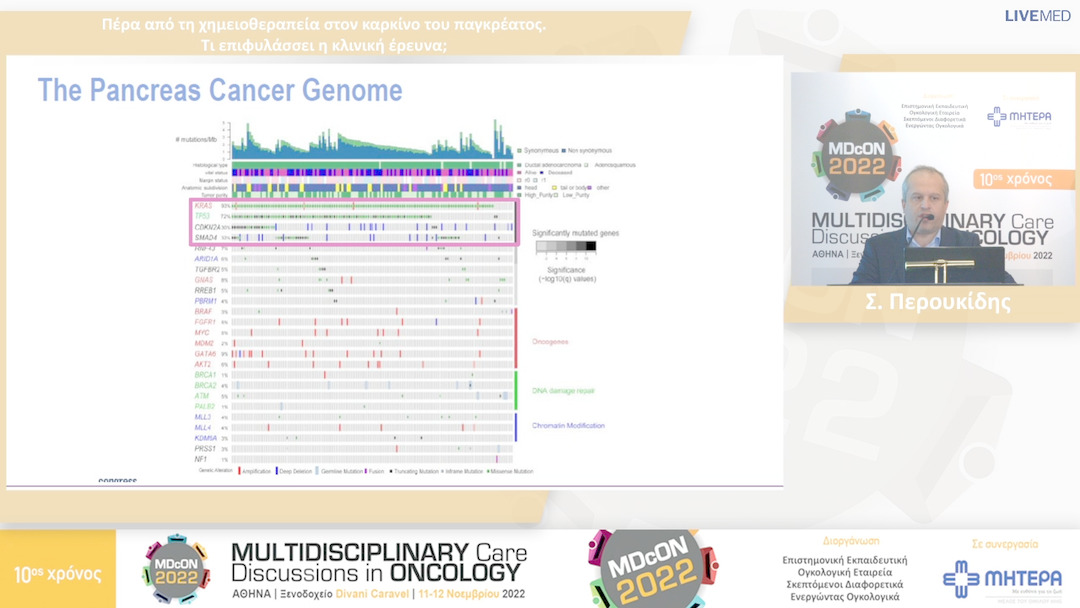This screenshot has width=1080, height=608.
Task: Click the ΜΗΤΕΡΑ cross logo in the footer
Action: pos(988,578)
